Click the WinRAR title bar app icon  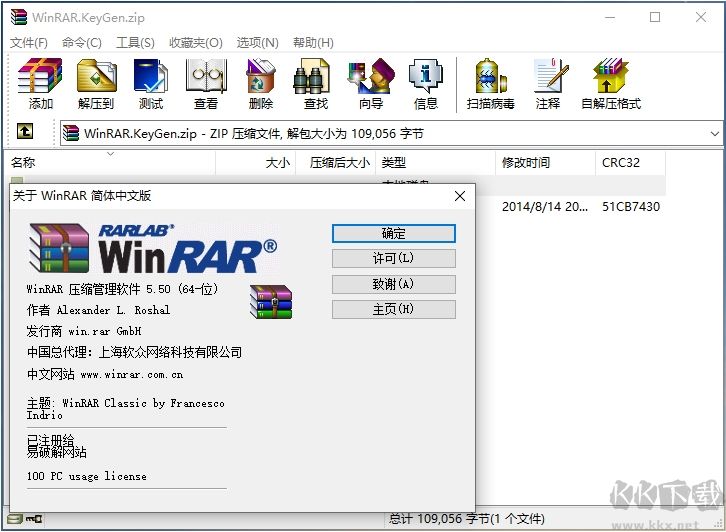pos(19,17)
